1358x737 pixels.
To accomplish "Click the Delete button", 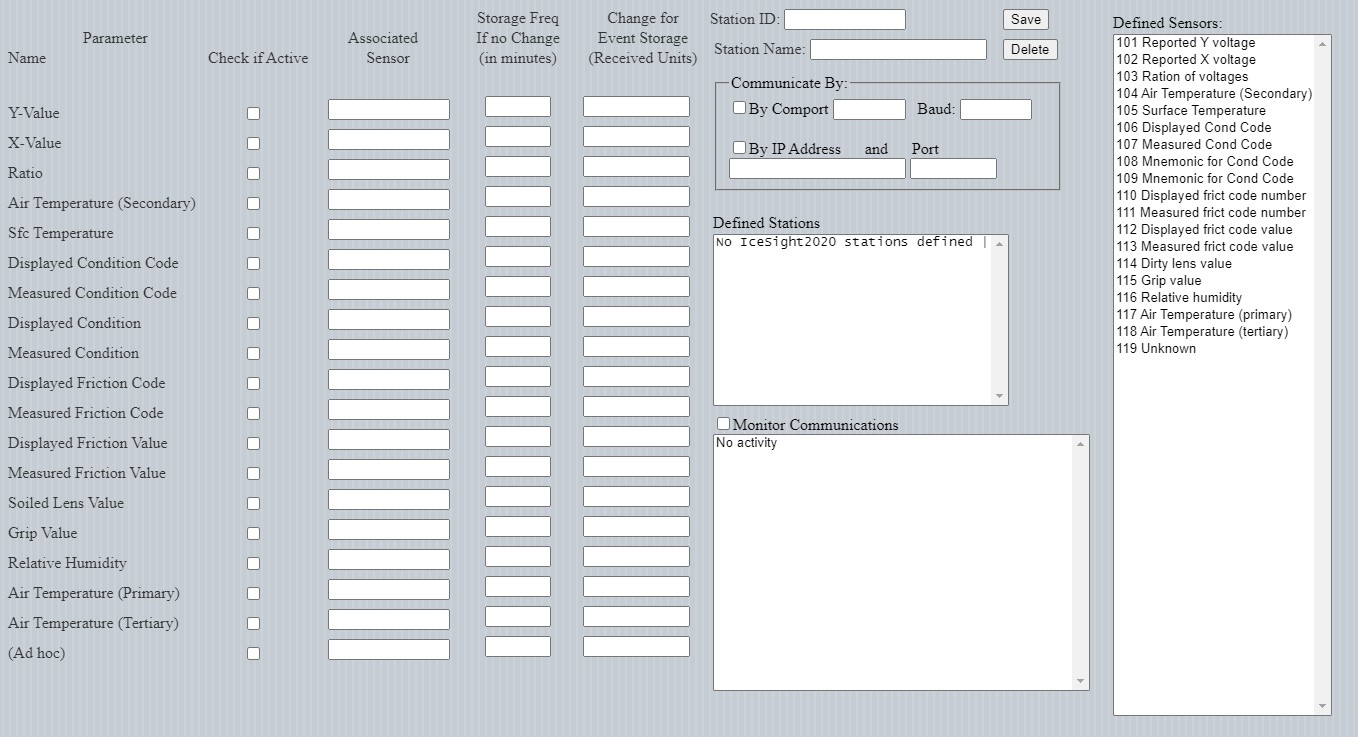I will (x=1029, y=49).
